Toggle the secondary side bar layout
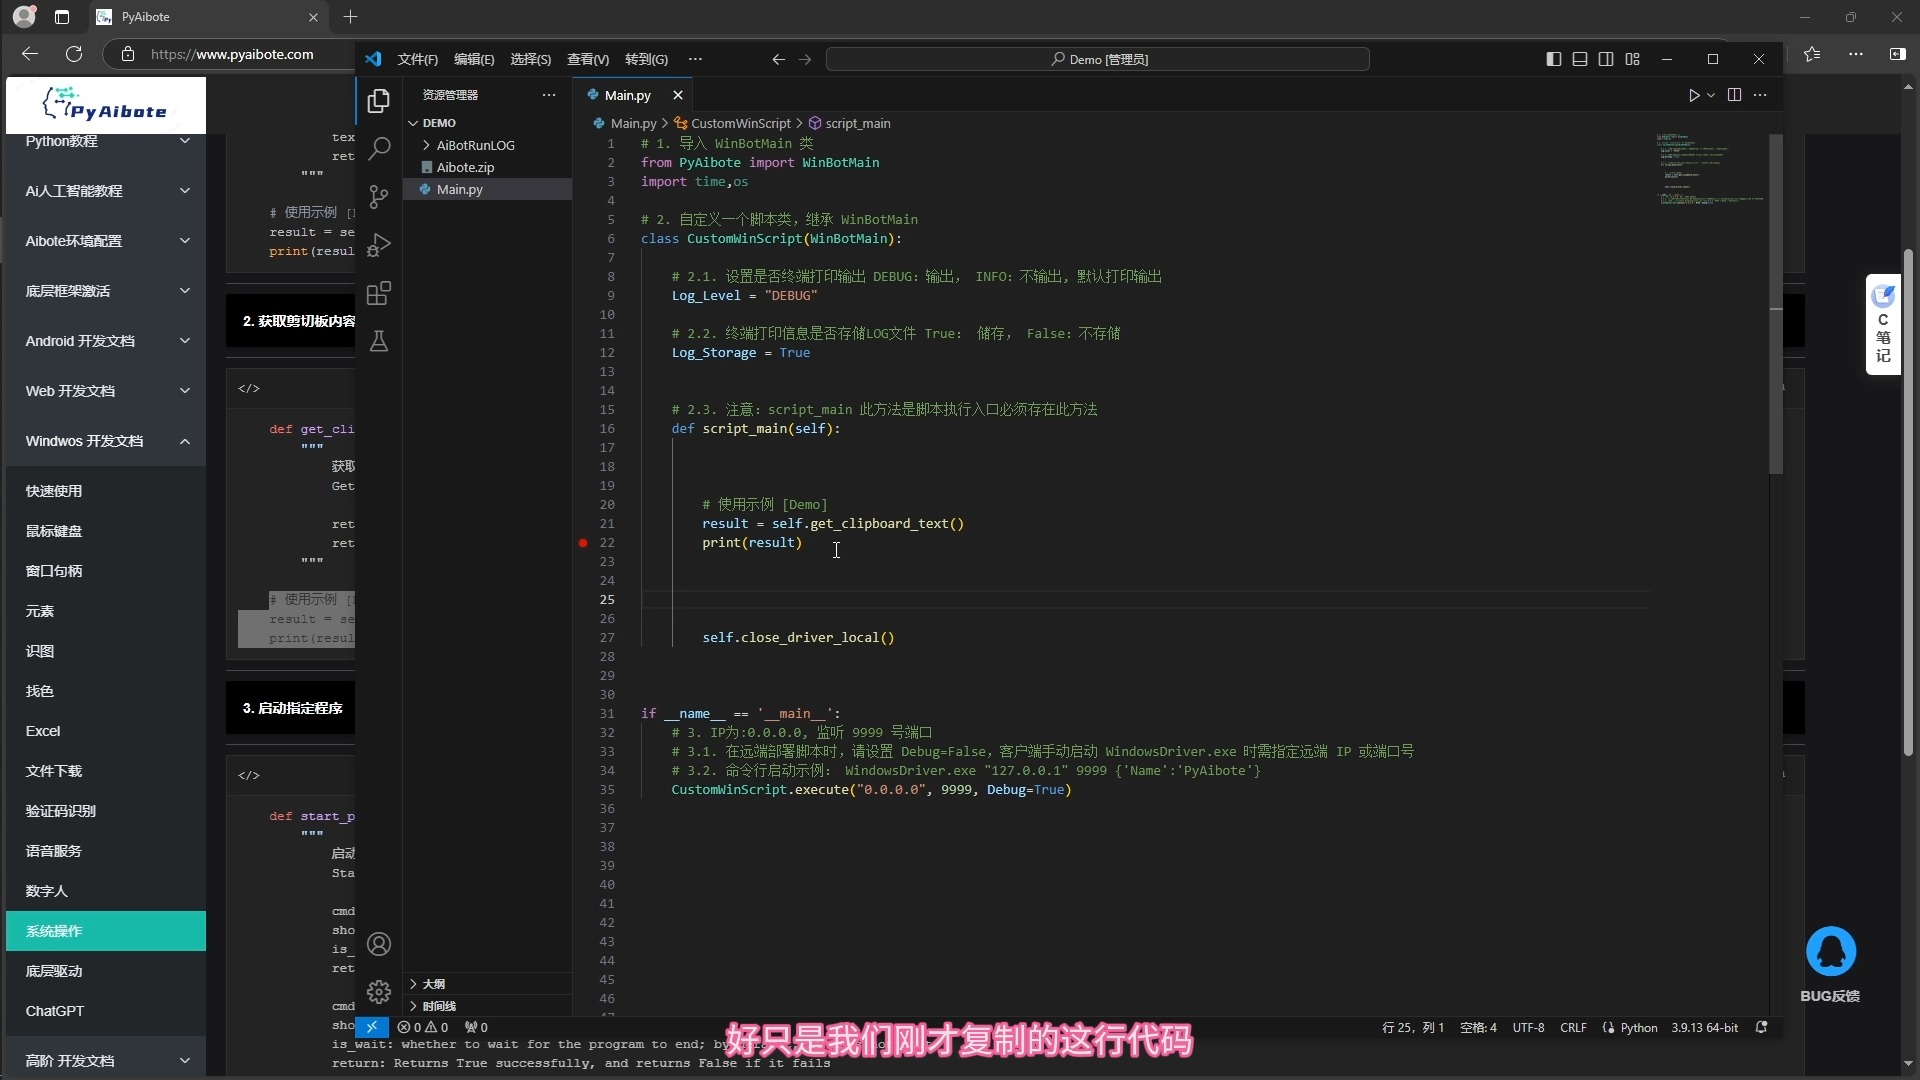 click(x=1606, y=59)
